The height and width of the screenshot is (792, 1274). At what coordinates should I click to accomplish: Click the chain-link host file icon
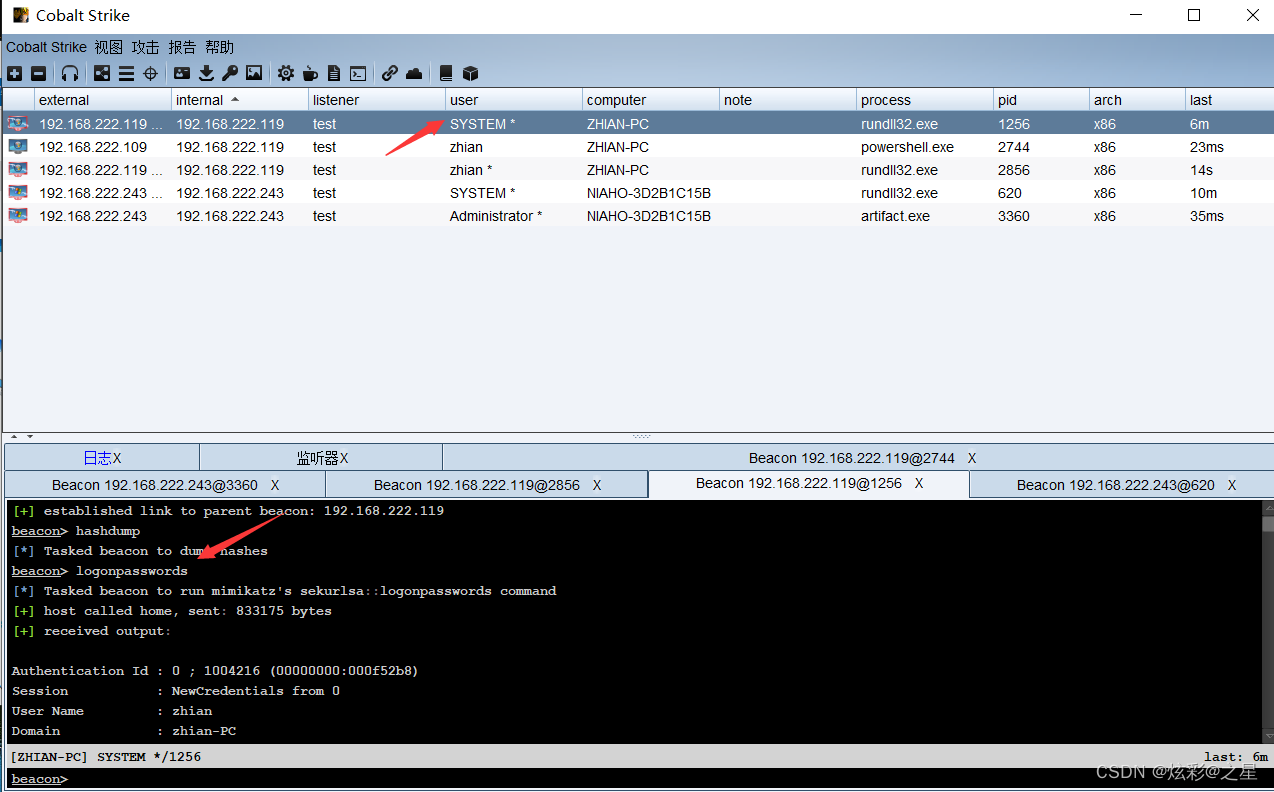point(390,73)
